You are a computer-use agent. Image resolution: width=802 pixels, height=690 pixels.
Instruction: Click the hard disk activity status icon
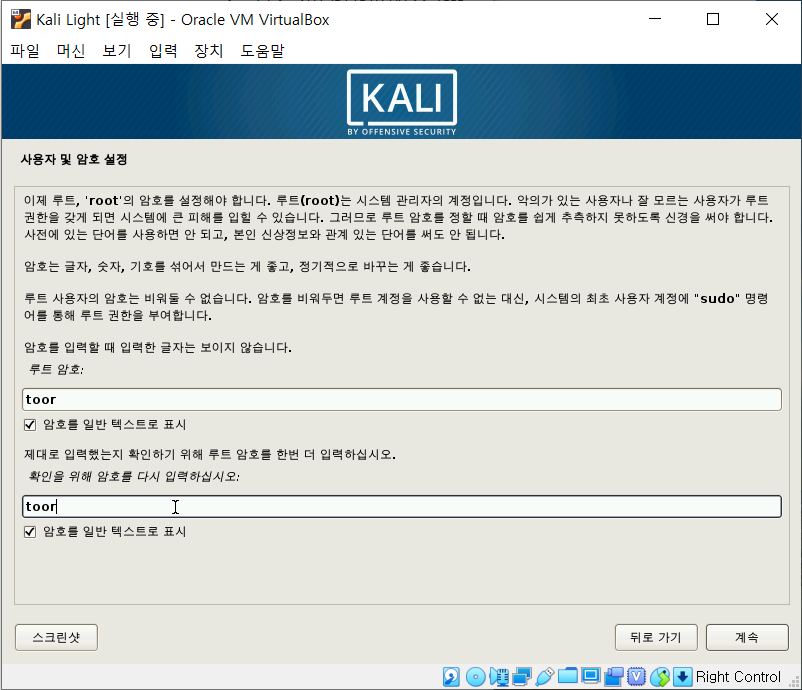point(451,677)
